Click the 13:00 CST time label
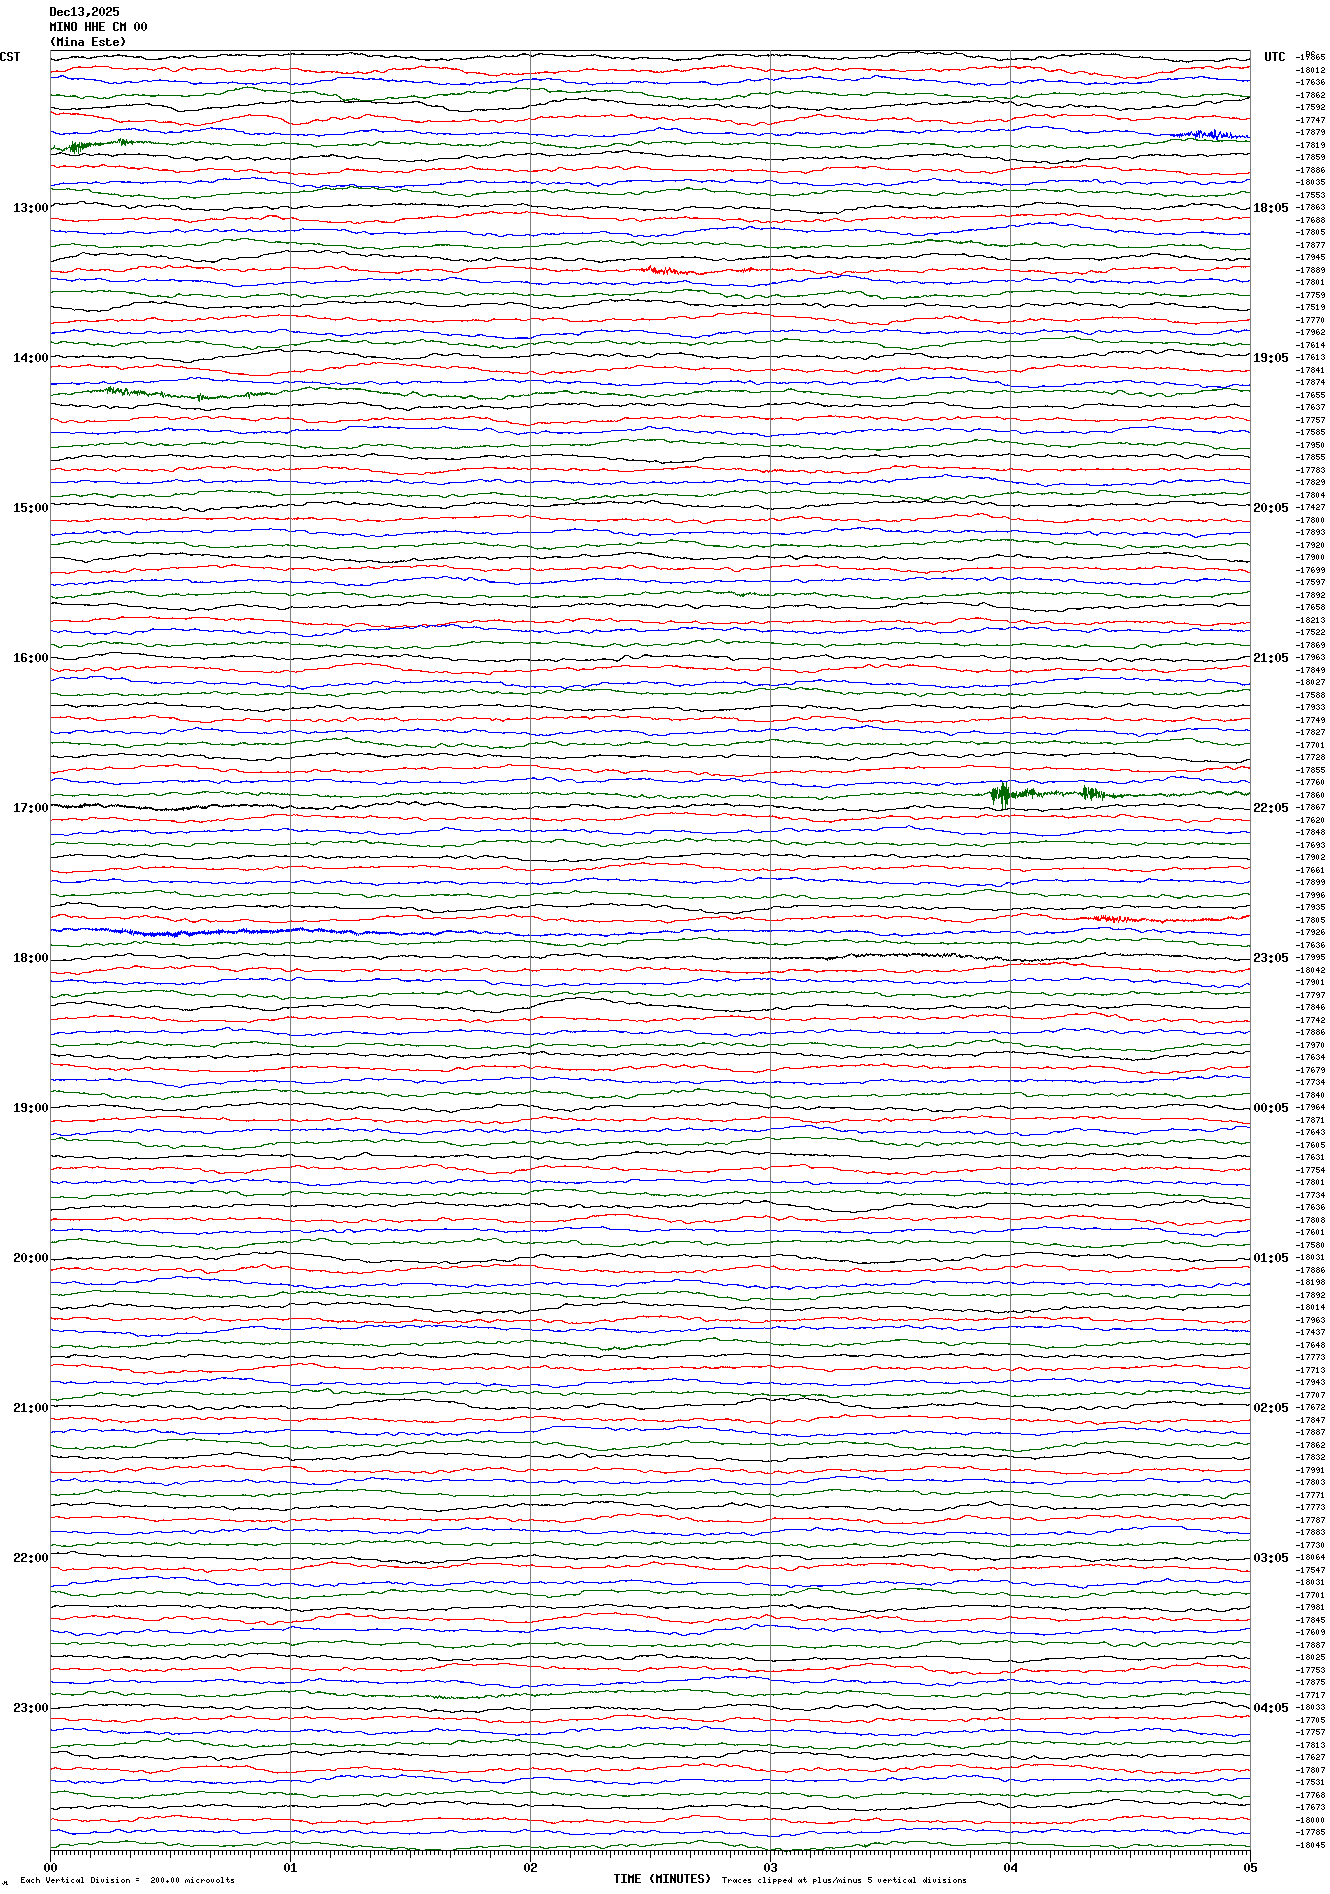Image resolution: width=1330 pixels, height=1894 pixels. 30,208
